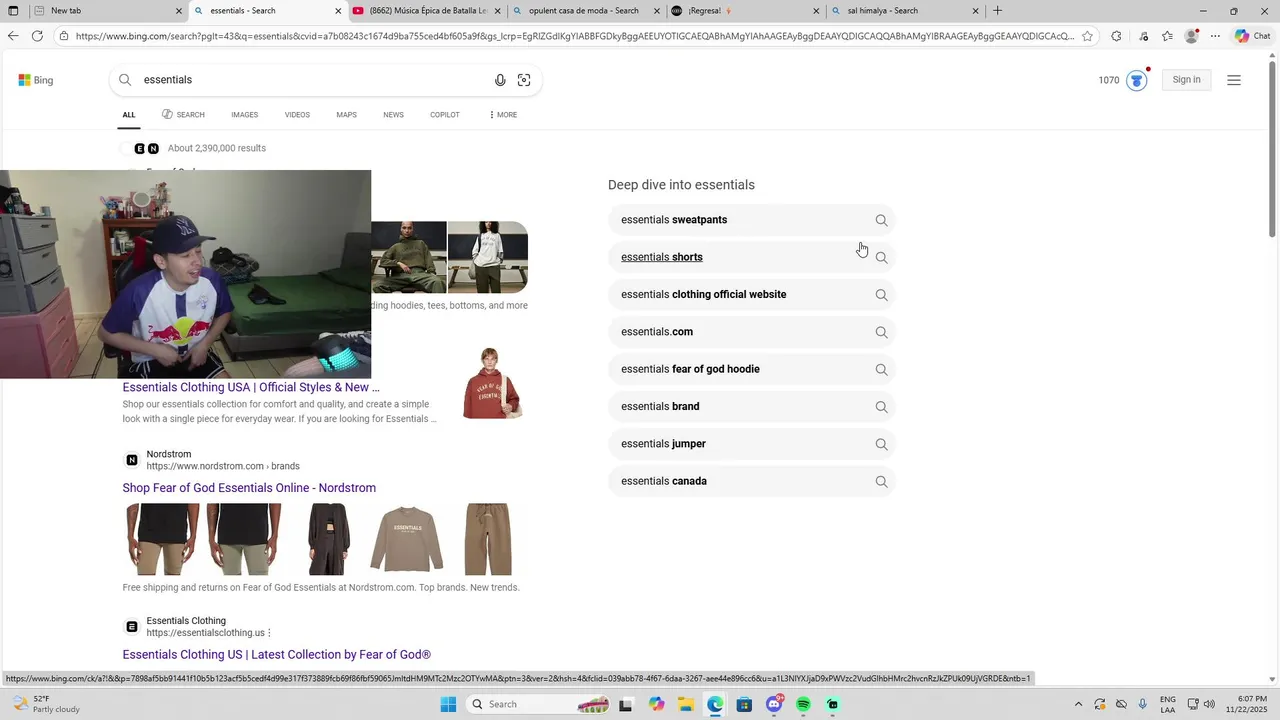This screenshot has width=1280, height=720.
Task: Open the Copilot Chat button
Action: 1253,36
